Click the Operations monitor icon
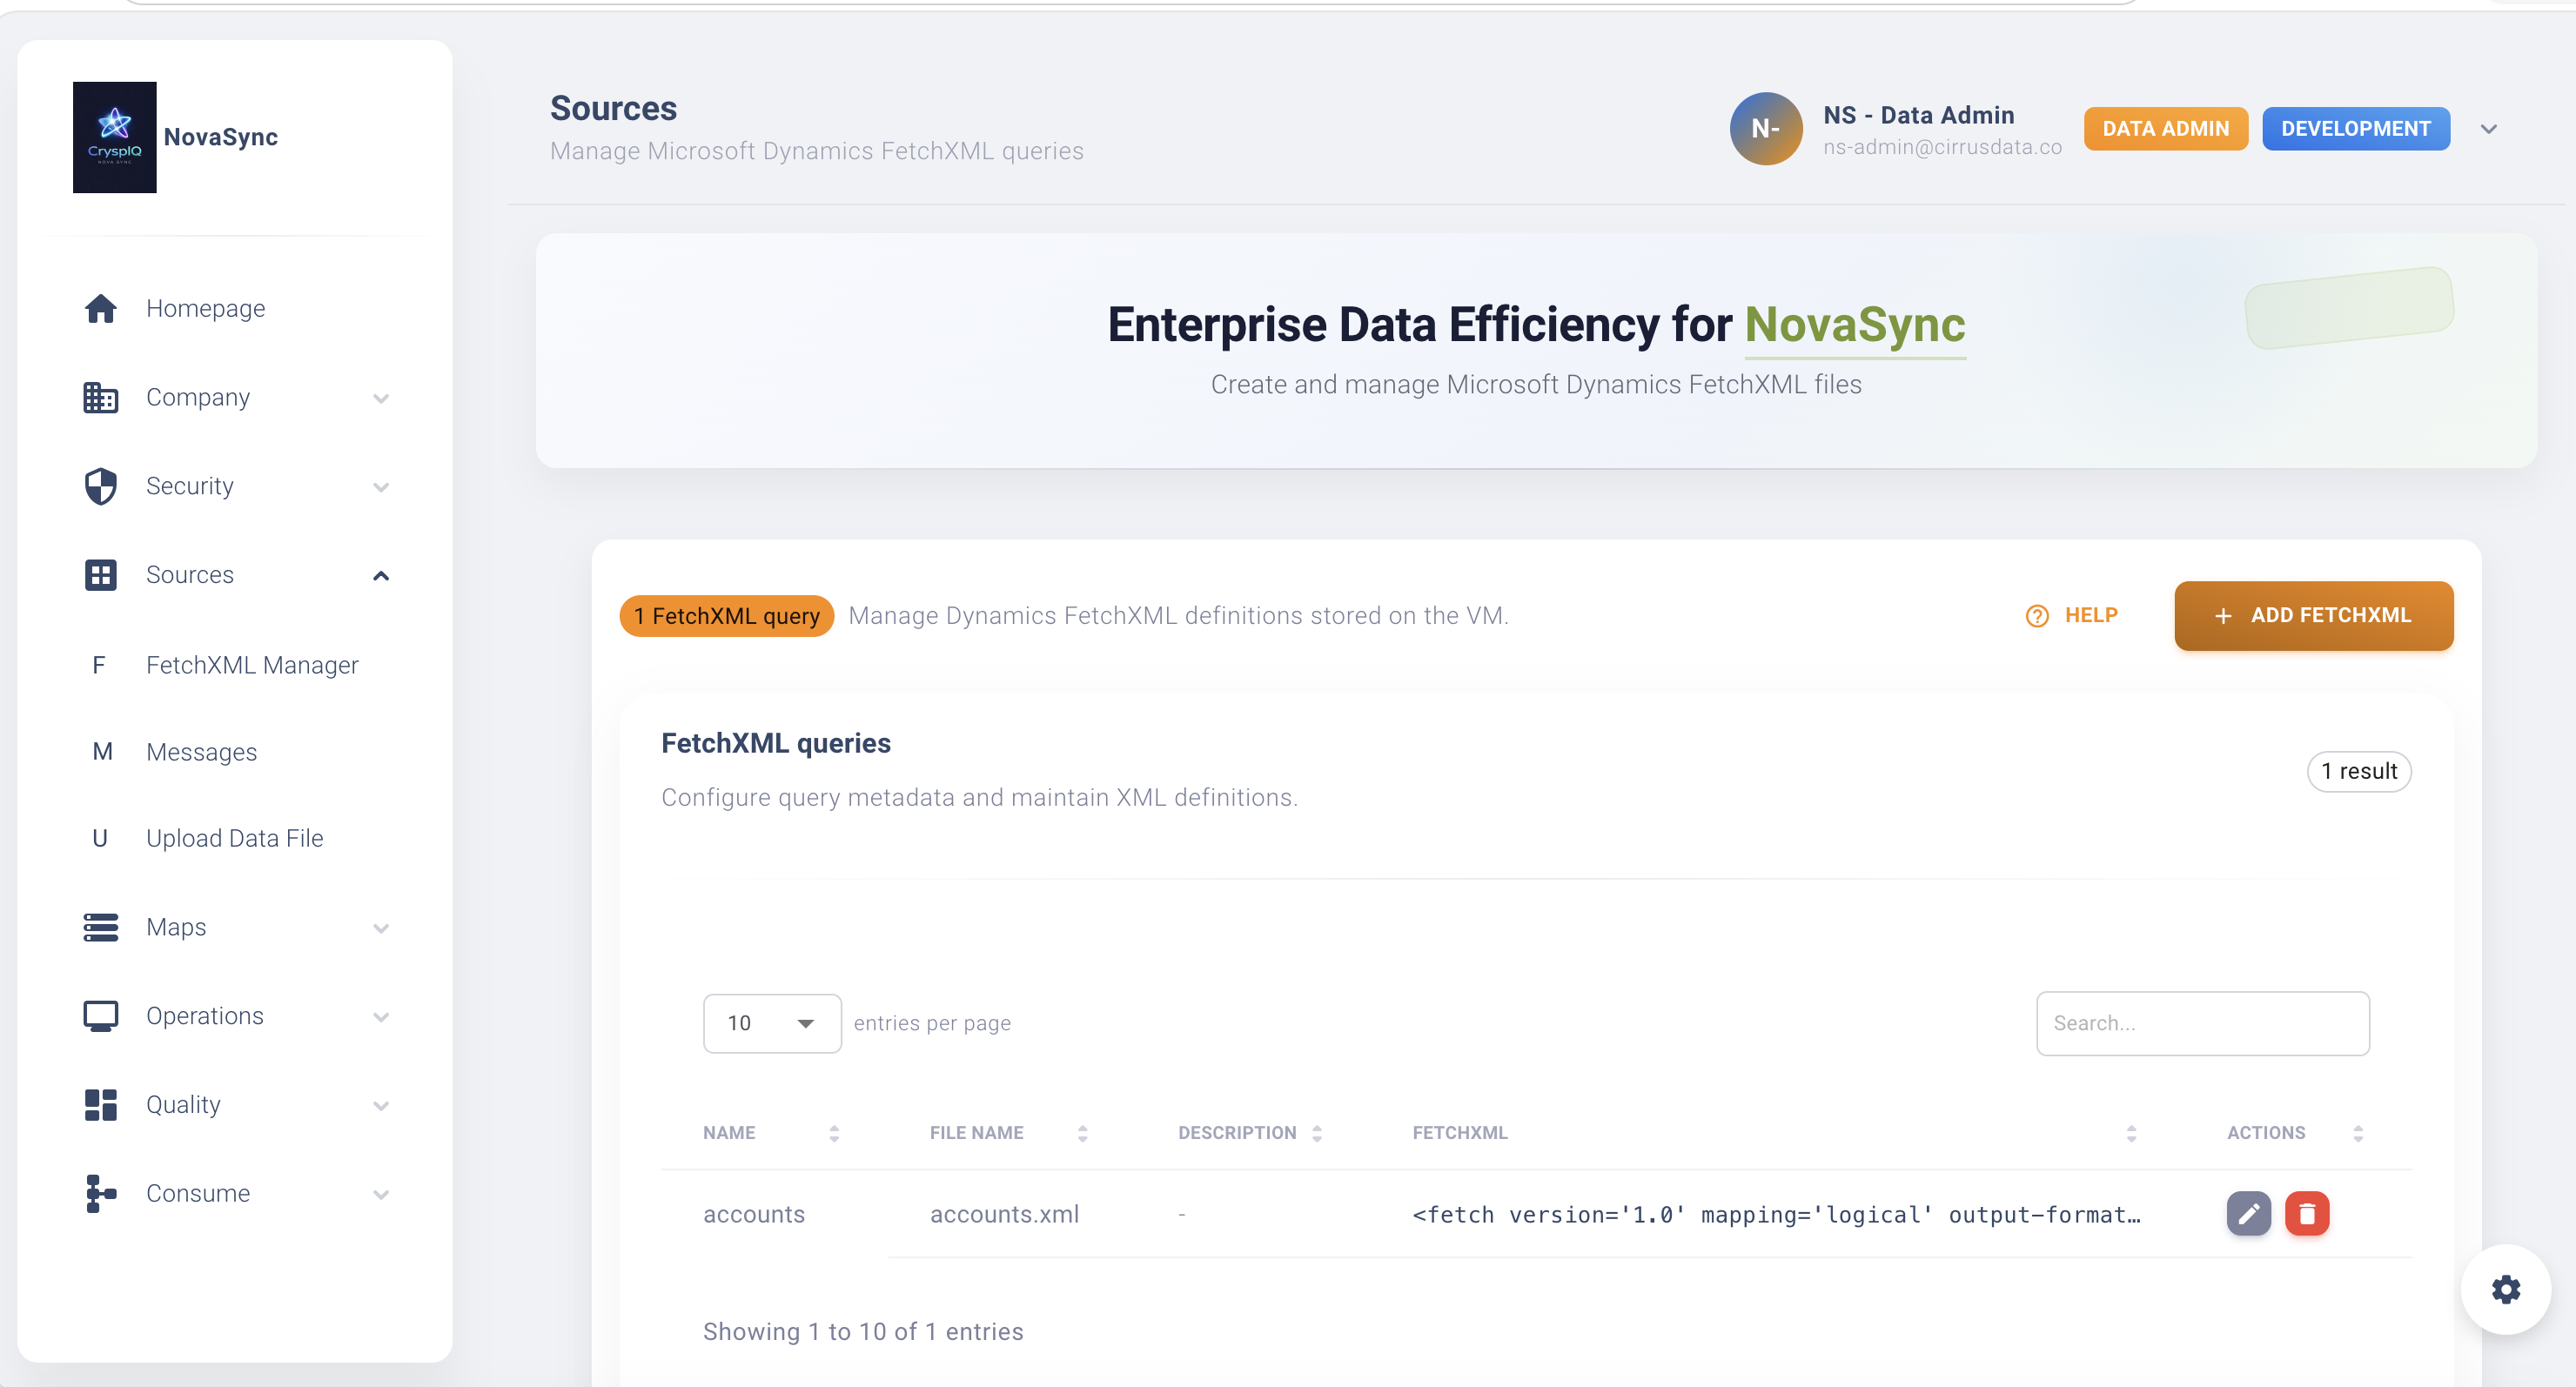The width and height of the screenshot is (2576, 1387). (x=100, y=1016)
